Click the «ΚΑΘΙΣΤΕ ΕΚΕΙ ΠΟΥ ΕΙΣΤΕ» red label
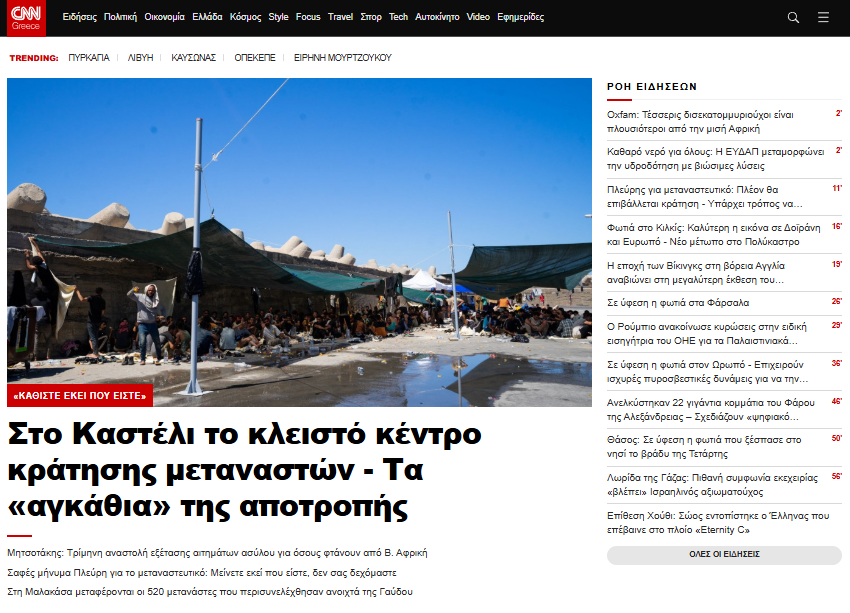Viewport: 850px width, 613px height. 80,396
